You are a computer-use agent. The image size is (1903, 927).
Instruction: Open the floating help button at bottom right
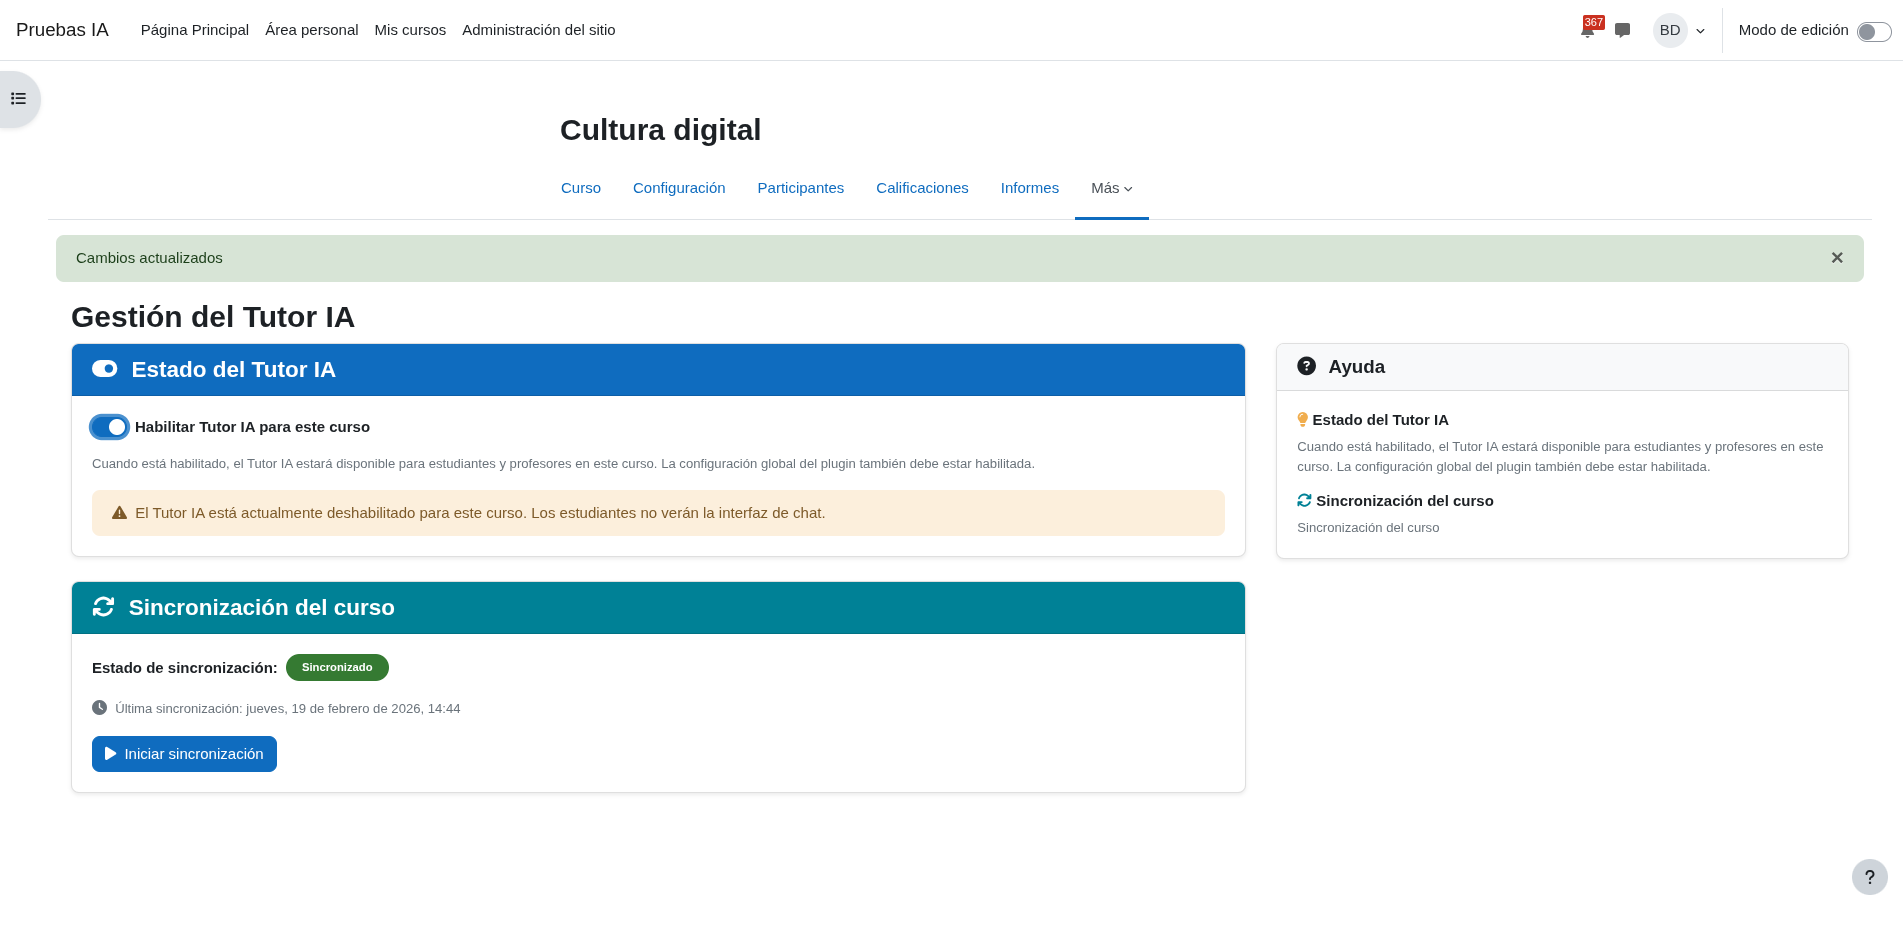pos(1869,877)
